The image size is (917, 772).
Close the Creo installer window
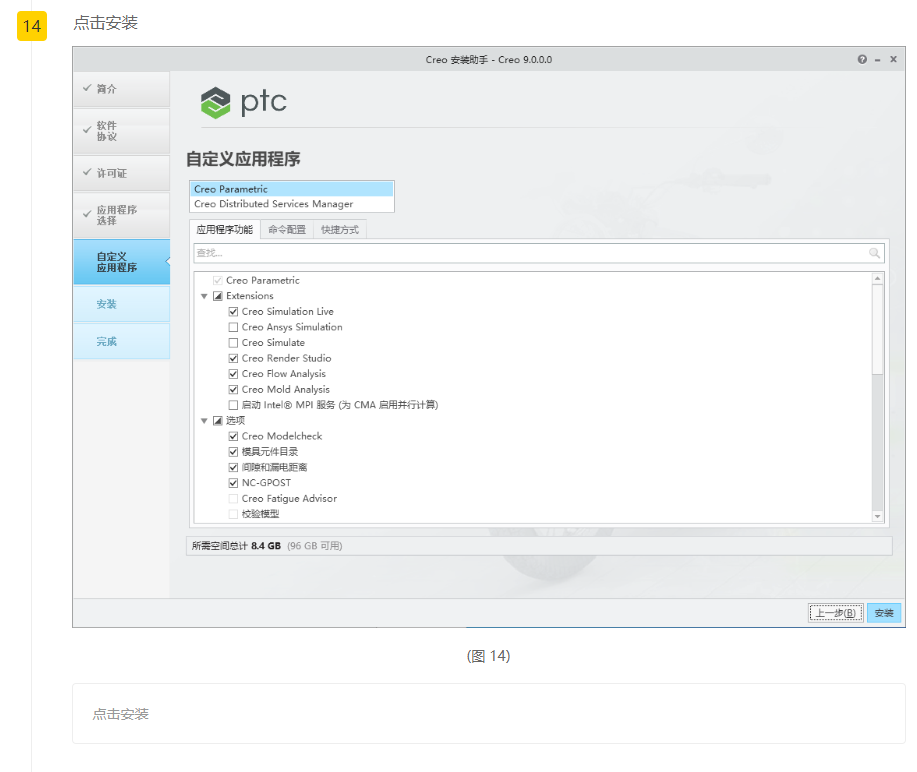coord(893,60)
